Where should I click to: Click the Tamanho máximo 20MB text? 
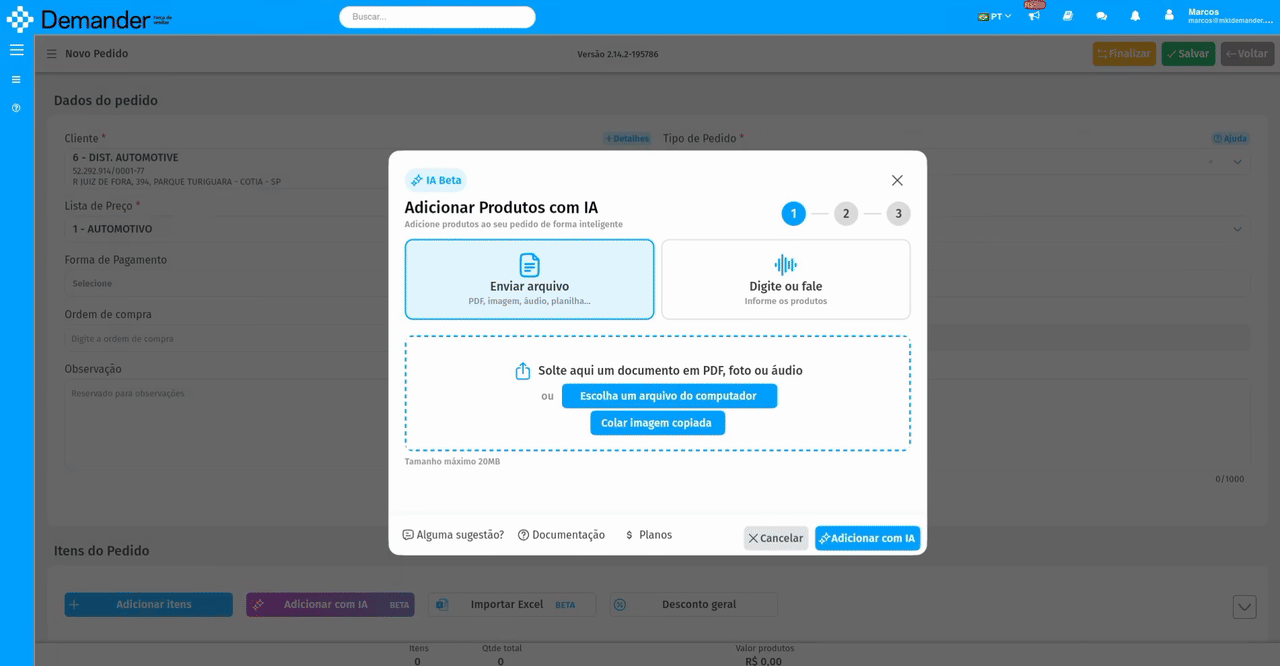click(452, 462)
